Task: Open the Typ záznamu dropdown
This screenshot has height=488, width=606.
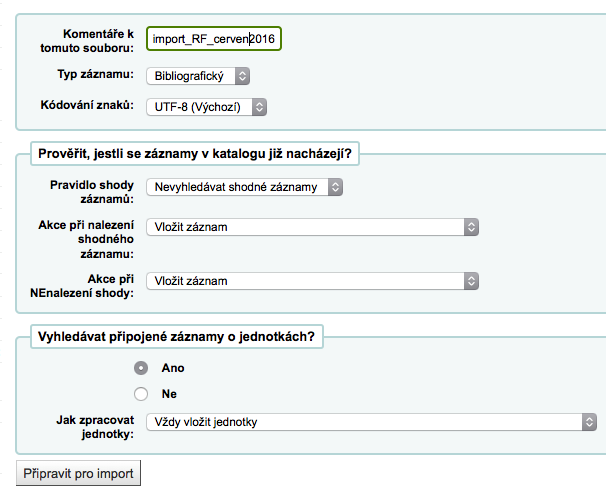Action: pyautogui.click(x=197, y=75)
